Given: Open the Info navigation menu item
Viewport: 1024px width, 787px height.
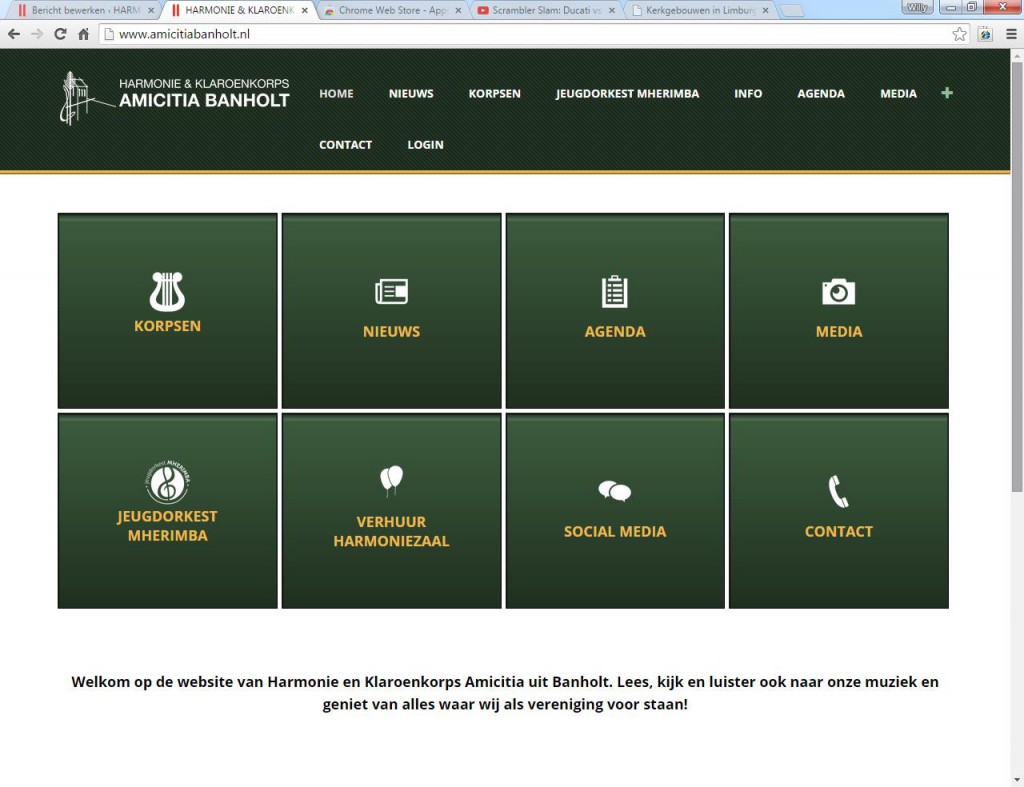Looking at the screenshot, I should (747, 94).
